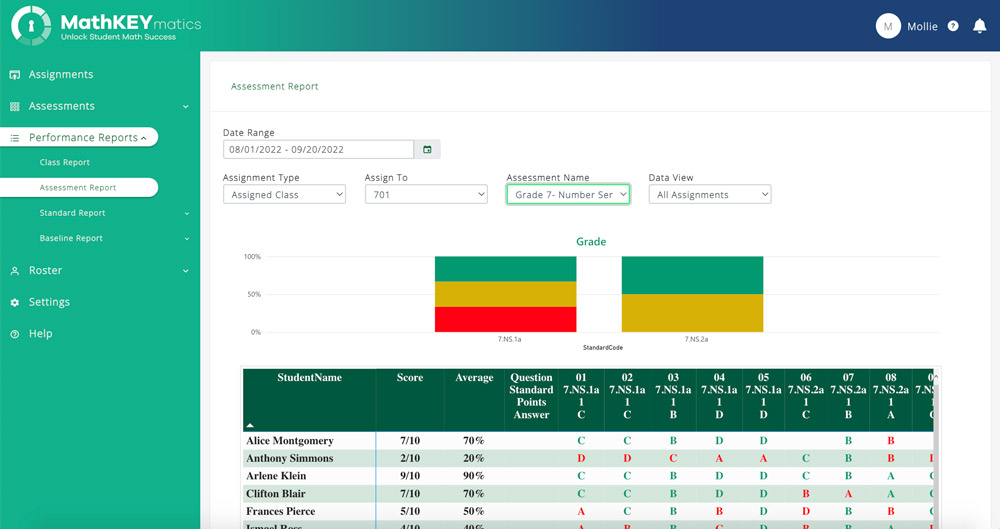The height and width of the screenshot is (529, 1000).
Task: Open the Assignment Type dropdown
Action: click(x=284, y=195)
